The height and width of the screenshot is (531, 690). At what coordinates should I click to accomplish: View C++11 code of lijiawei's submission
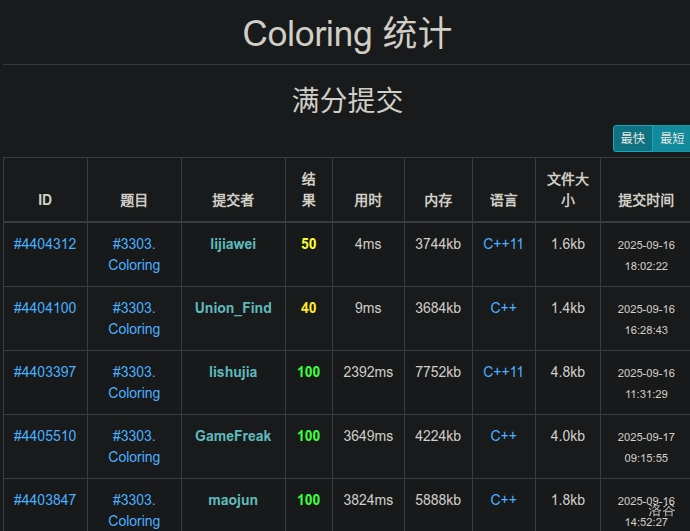pos(503,244)
